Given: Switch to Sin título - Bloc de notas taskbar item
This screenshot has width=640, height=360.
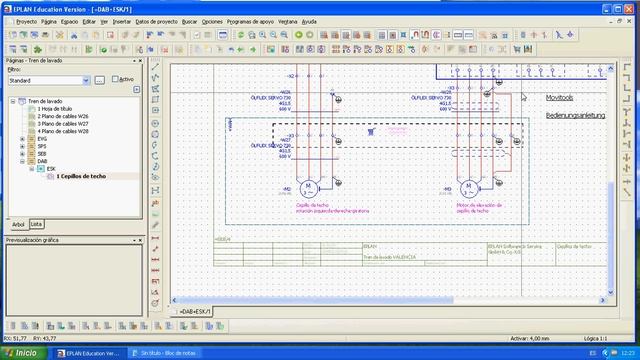Looking at the screenshot, I should coord(164,353).
